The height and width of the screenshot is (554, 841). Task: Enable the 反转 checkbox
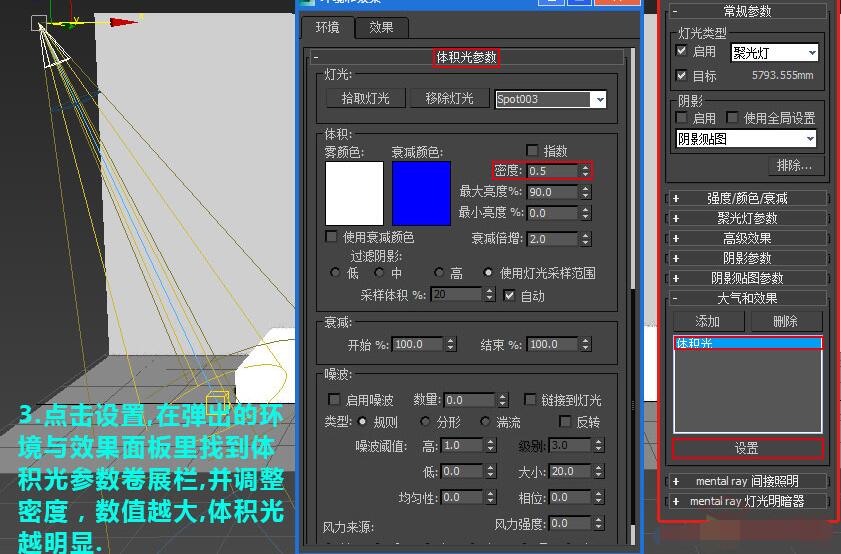tap(565, 421)
